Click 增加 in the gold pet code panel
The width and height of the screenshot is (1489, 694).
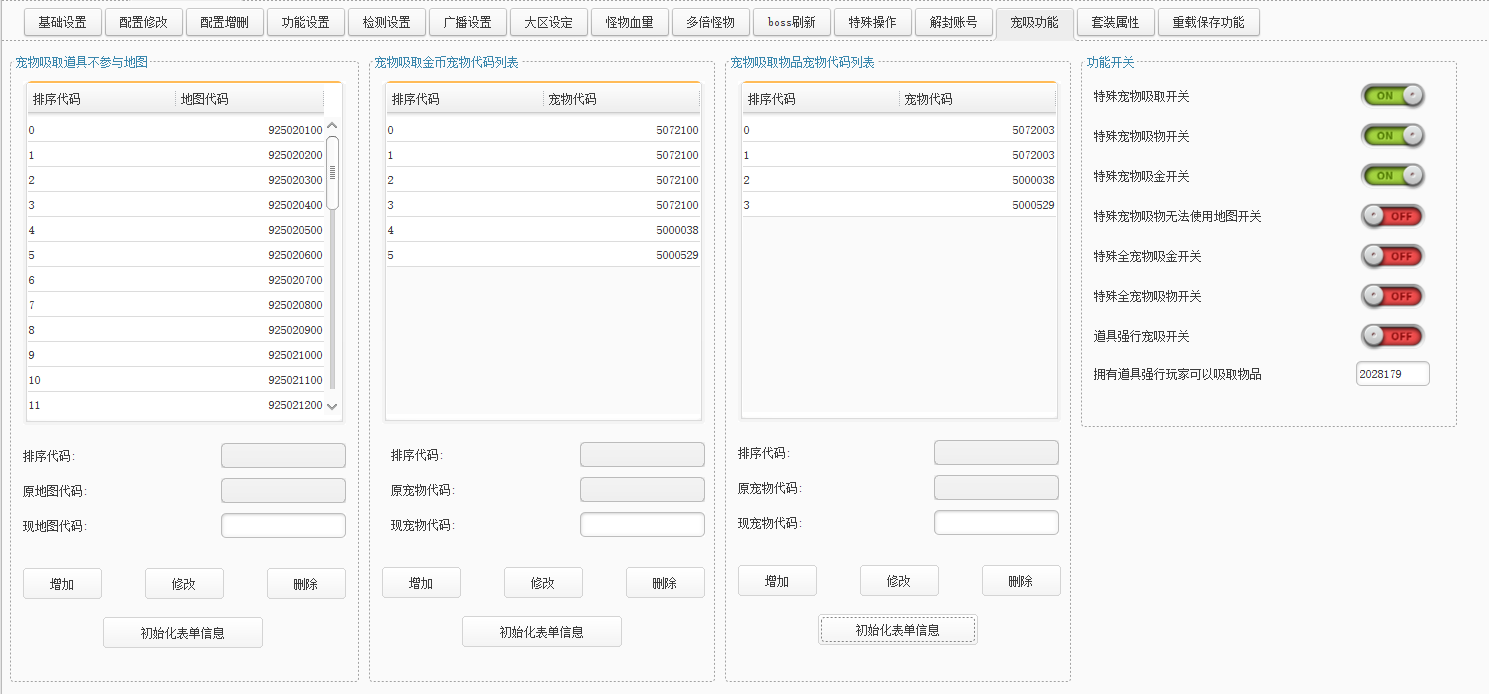click(x=421, y=583)
